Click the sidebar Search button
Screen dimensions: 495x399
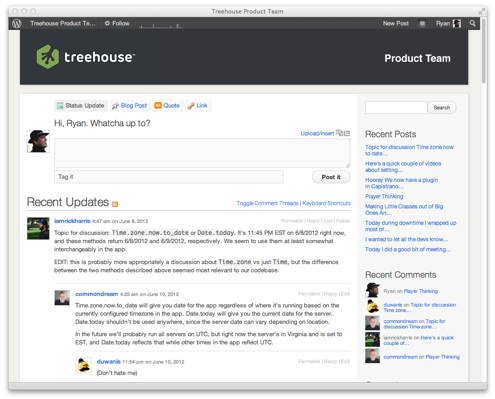(442, 108)
